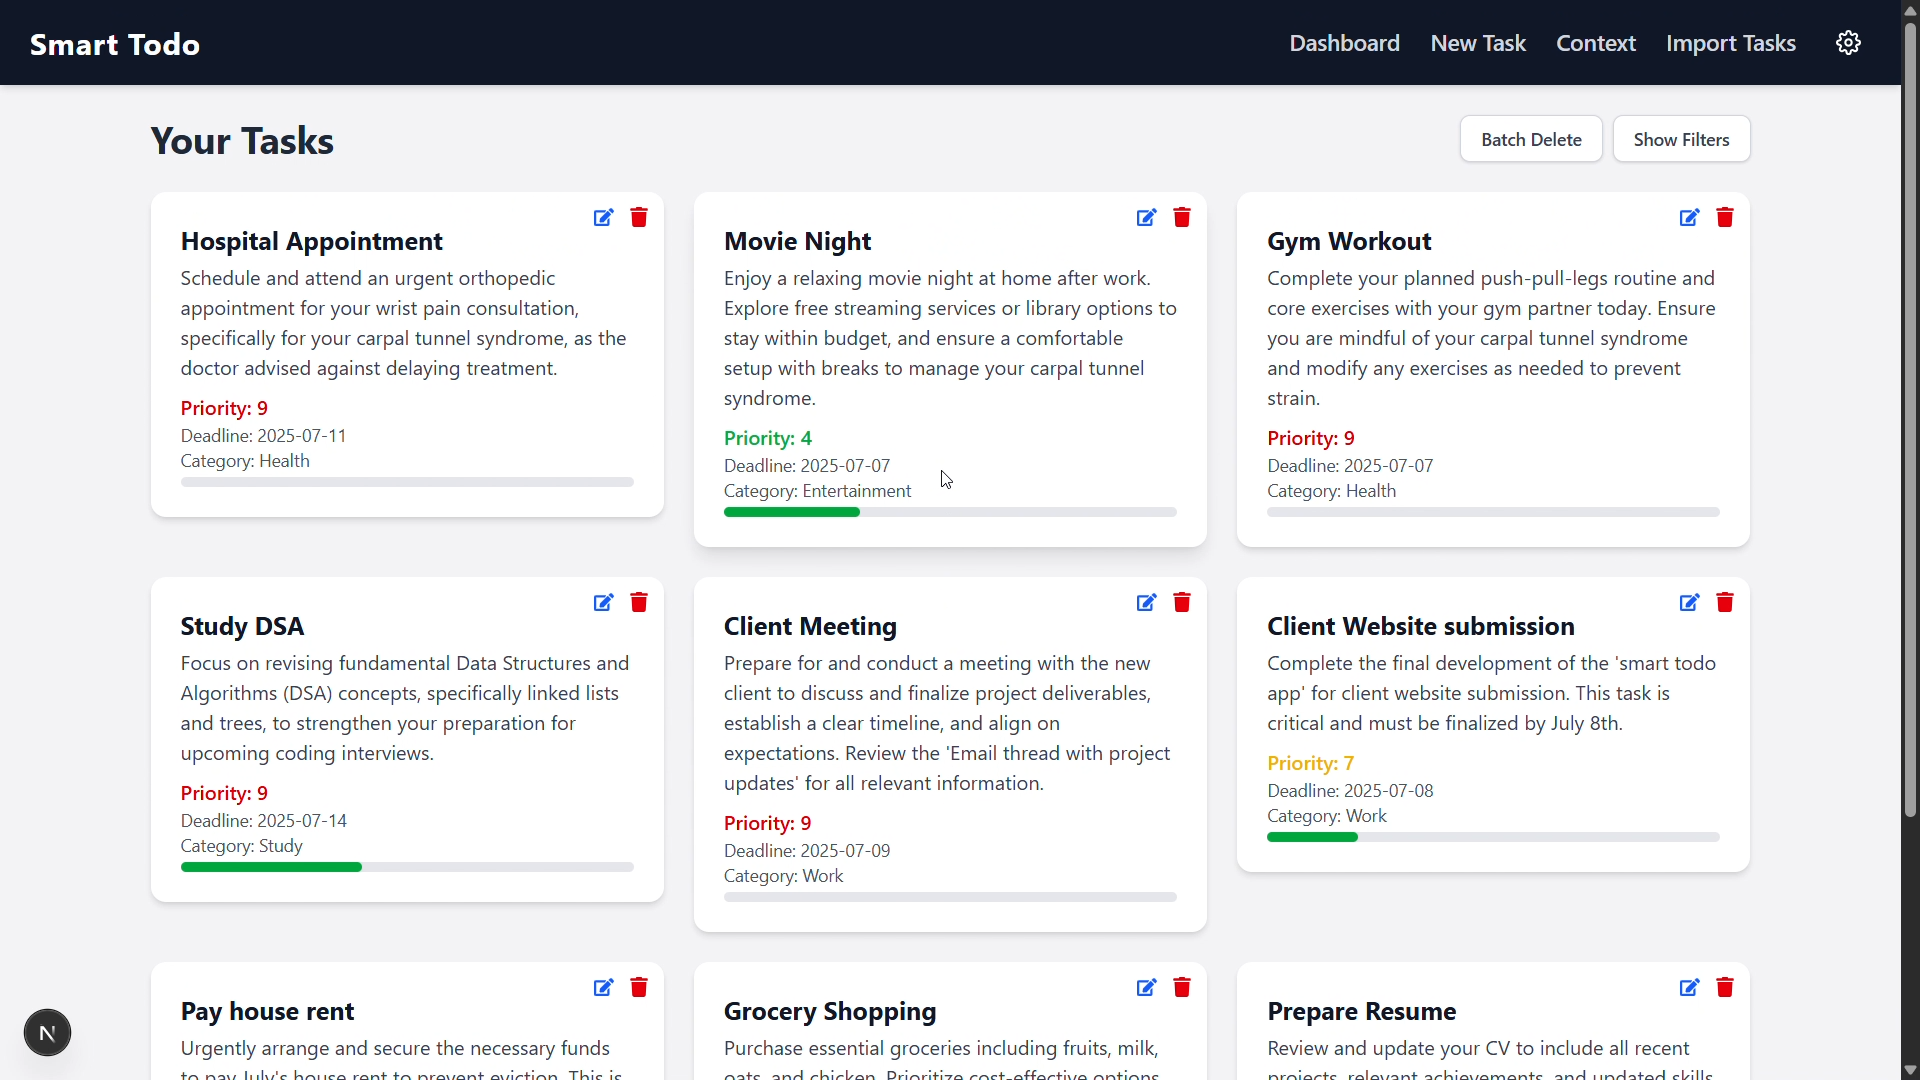Viewport: 1920px width, 1080px height.
Task: Click the Batch Delete button
Action: pos(1530,139)
